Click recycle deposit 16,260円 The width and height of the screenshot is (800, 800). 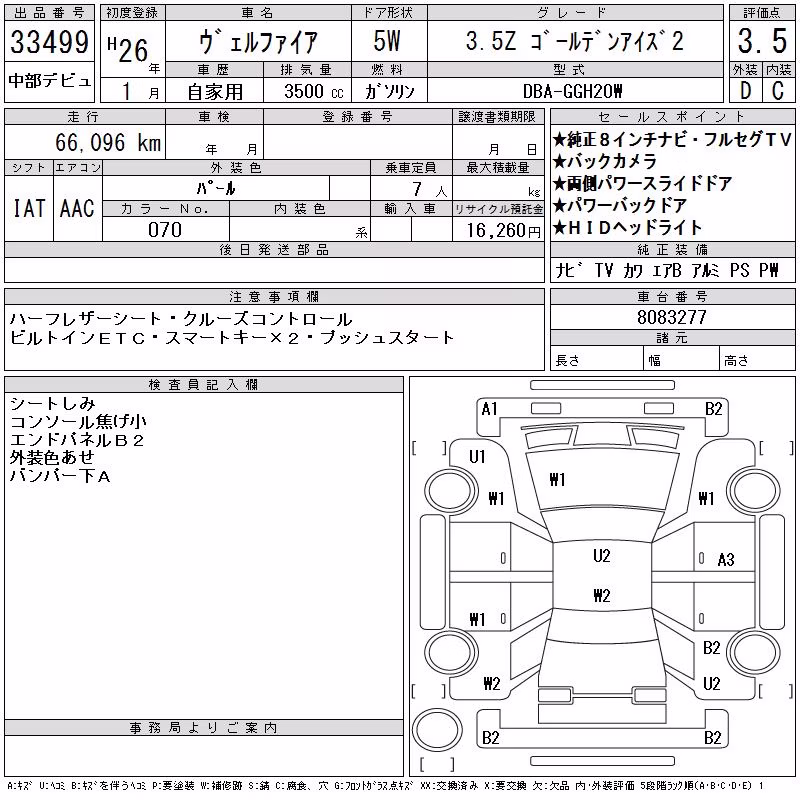[x=504, y=231]
